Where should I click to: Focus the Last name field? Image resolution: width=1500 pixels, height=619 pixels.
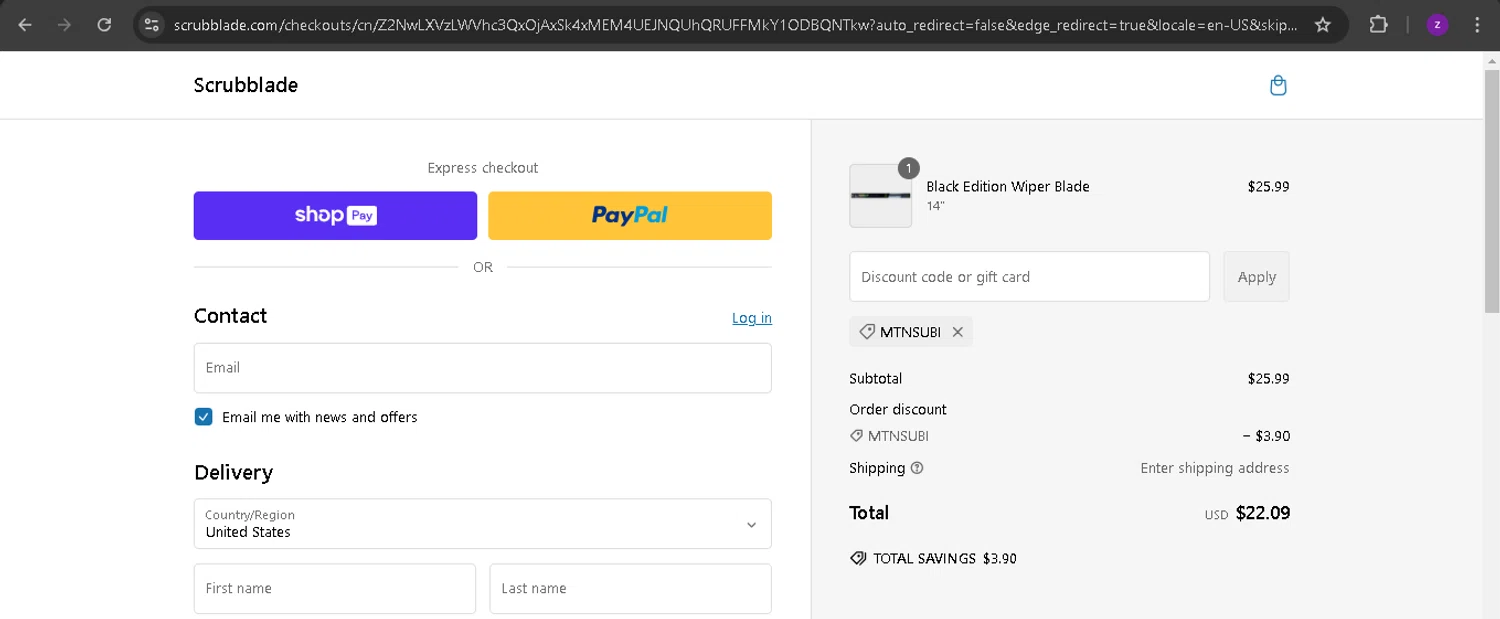click(x=630, y=589)
